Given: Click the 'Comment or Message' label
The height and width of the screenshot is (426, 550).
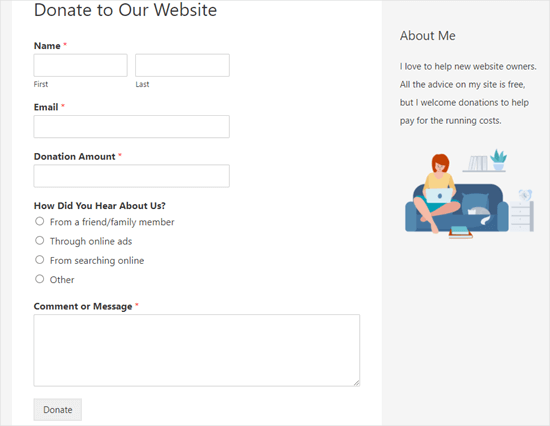Looking at the screenshot, I should pyautogui.click(x=83, y=306).
